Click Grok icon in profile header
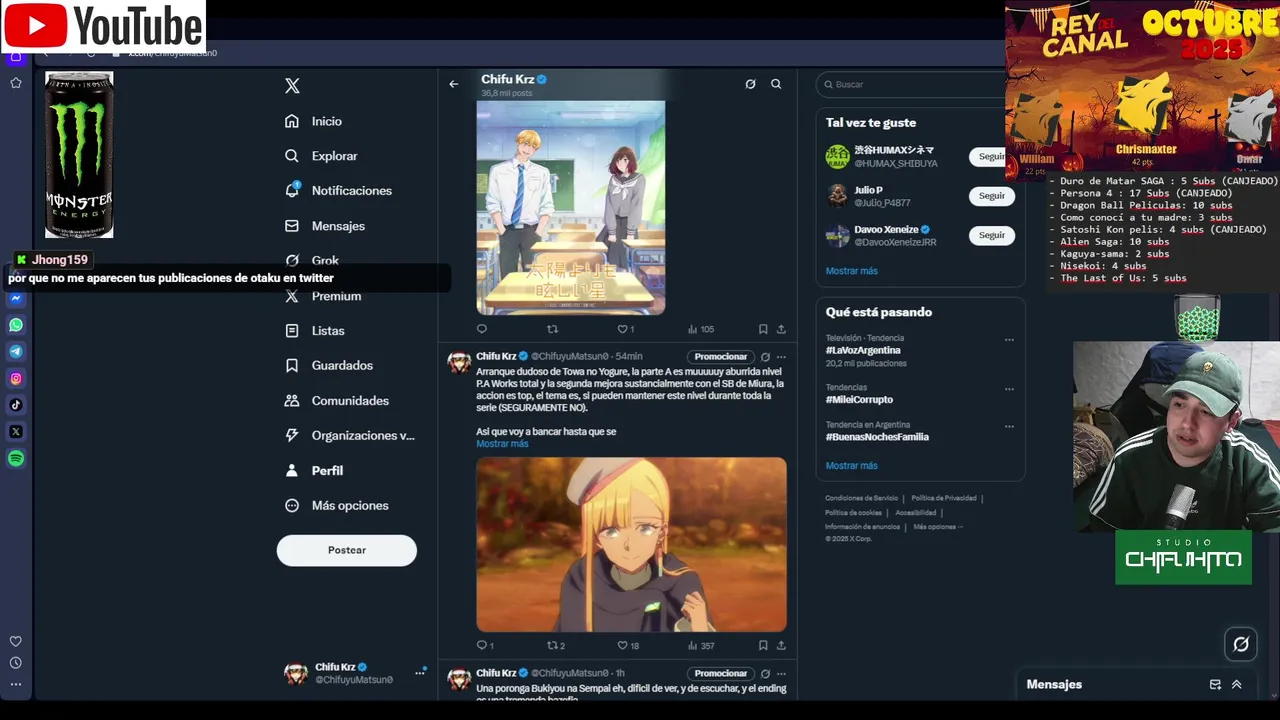 750,84
